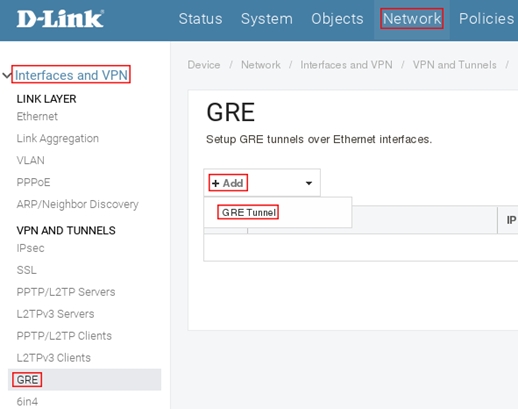Switch to the Status tab
The image size is (518, 409).
point(200,19)
